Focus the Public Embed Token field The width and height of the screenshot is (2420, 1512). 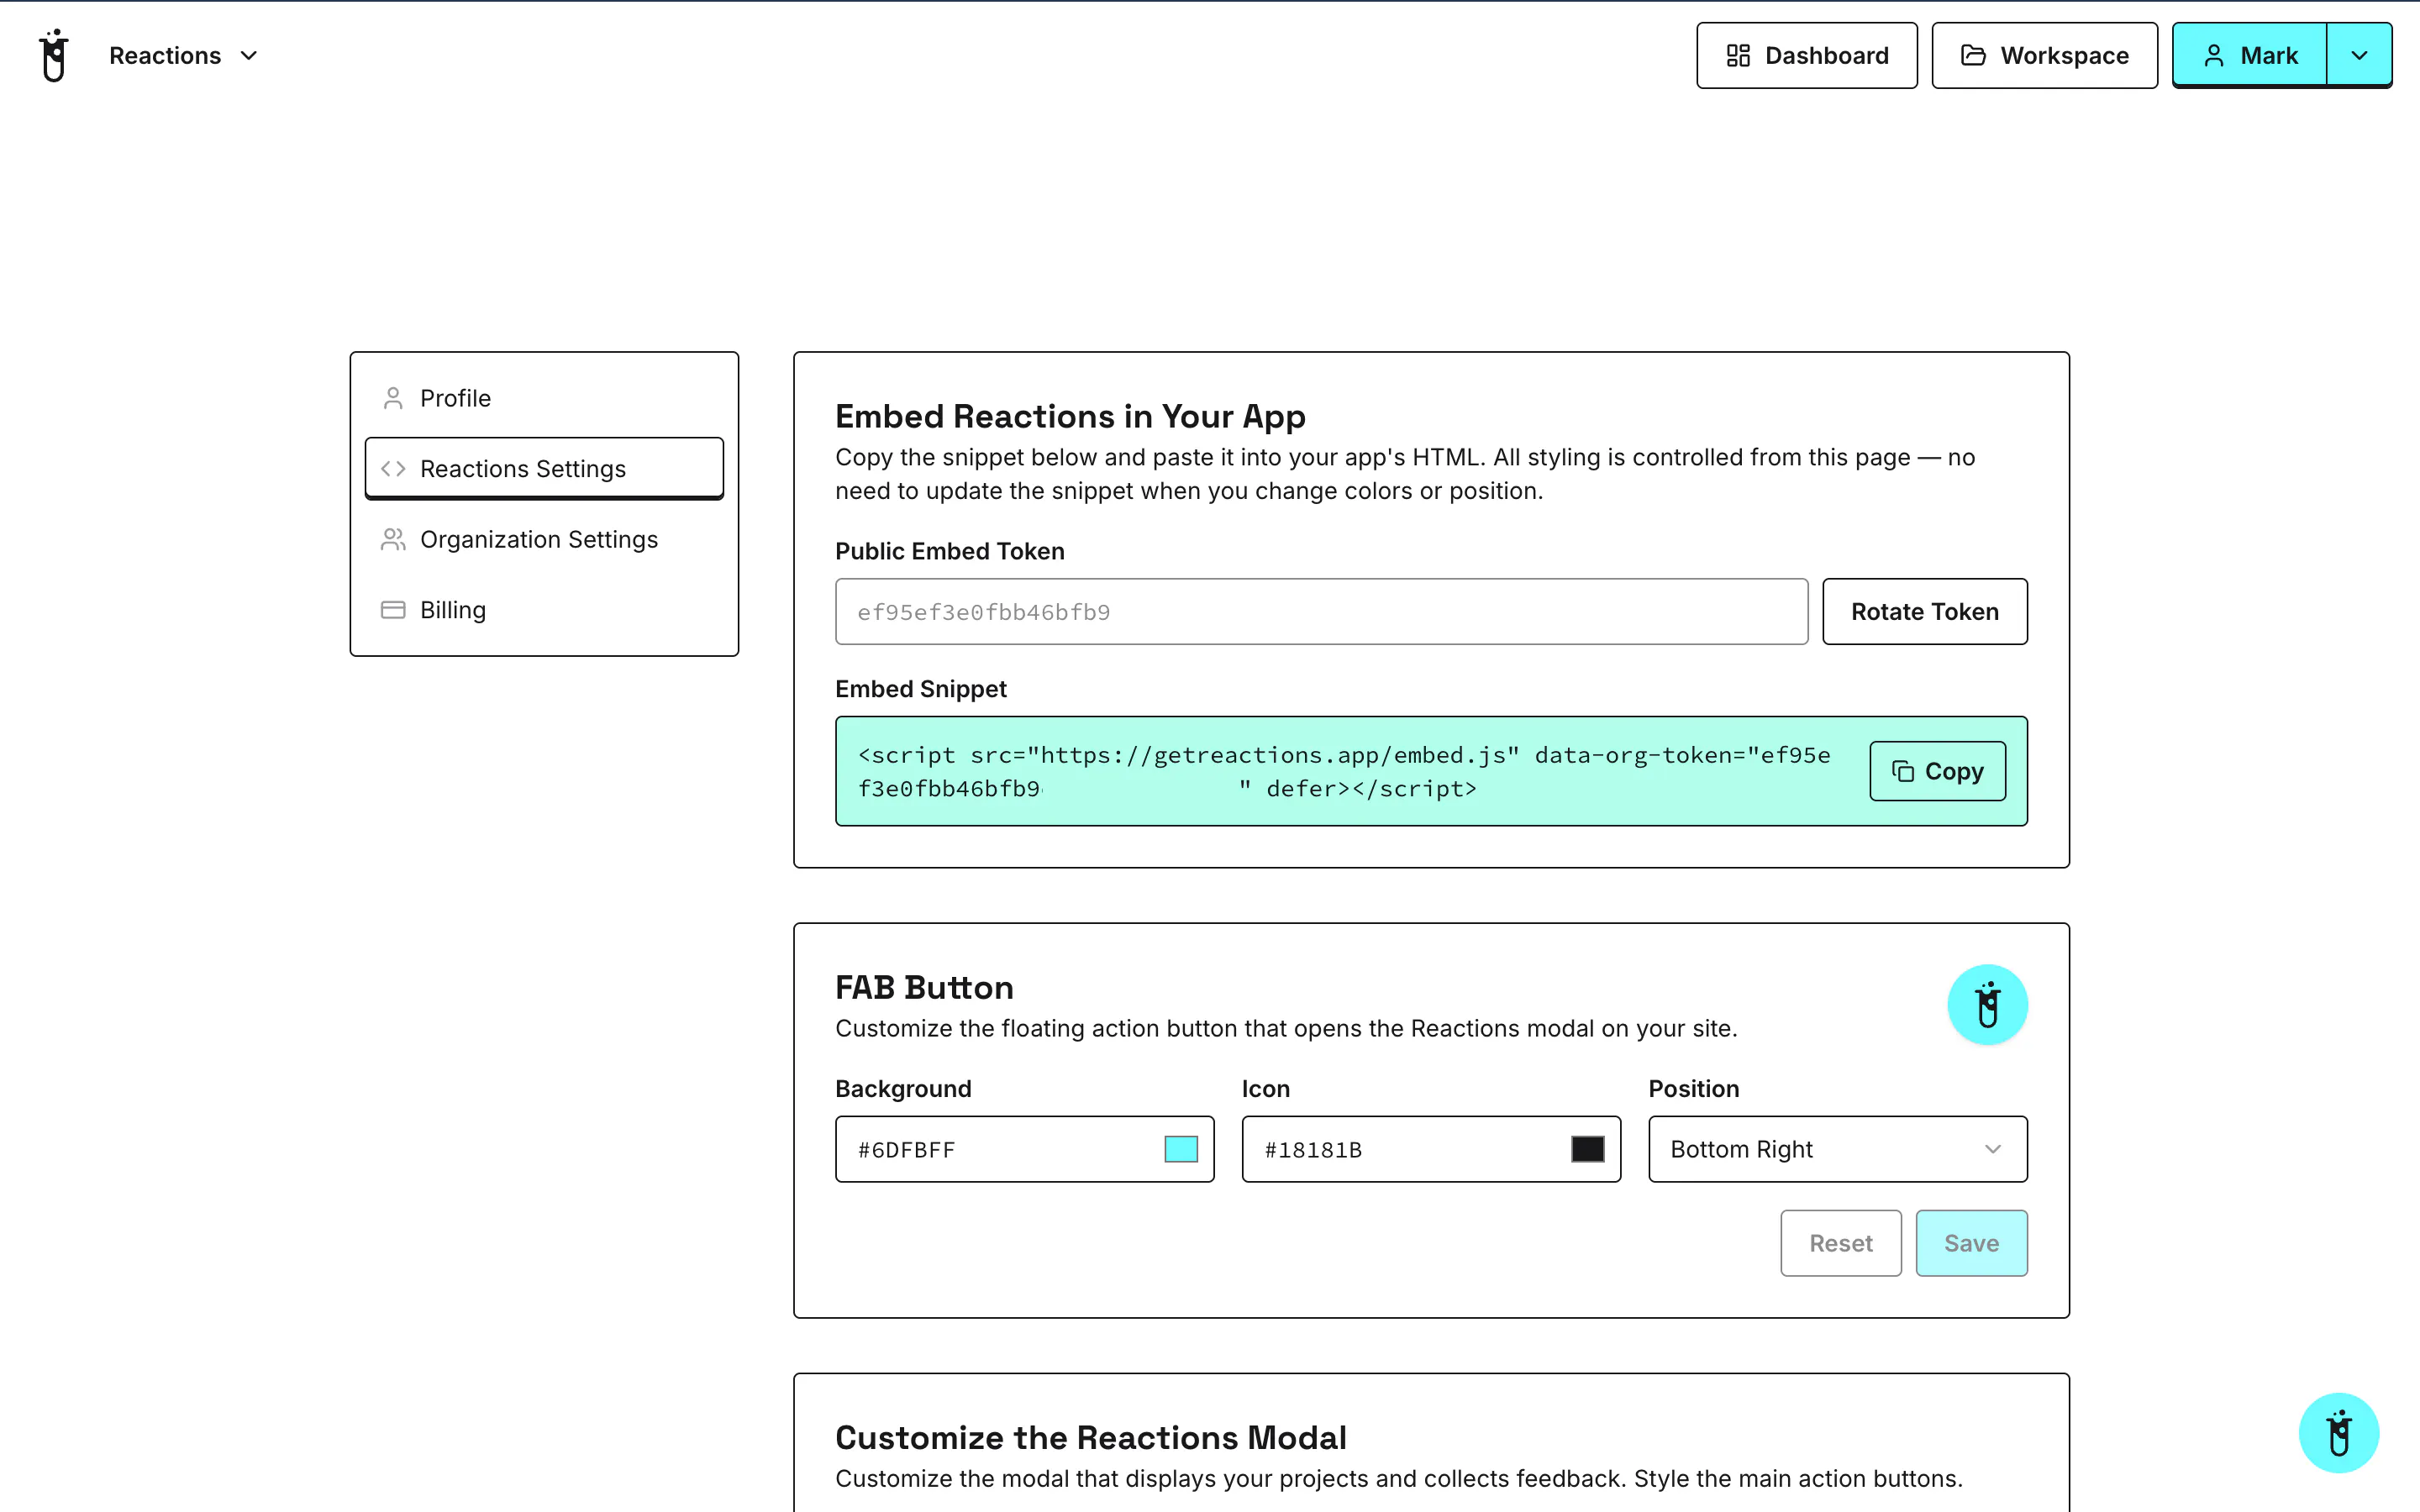[x=1321, y=612]
